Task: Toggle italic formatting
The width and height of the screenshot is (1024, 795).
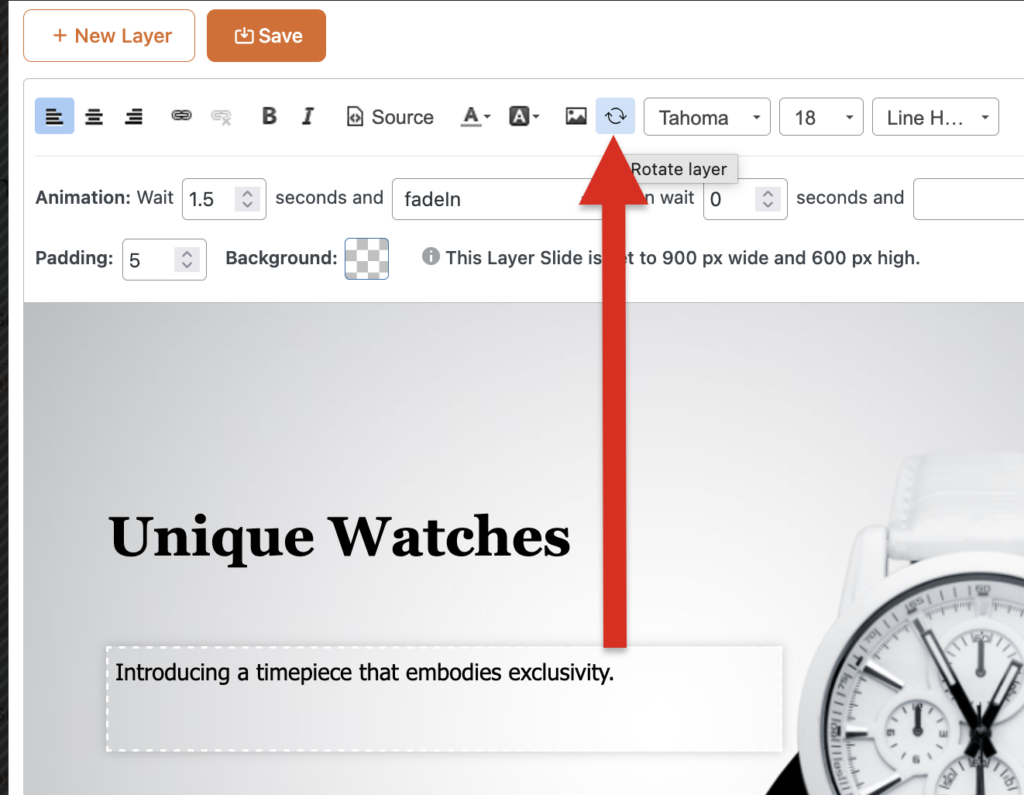Action: [308, 116]
